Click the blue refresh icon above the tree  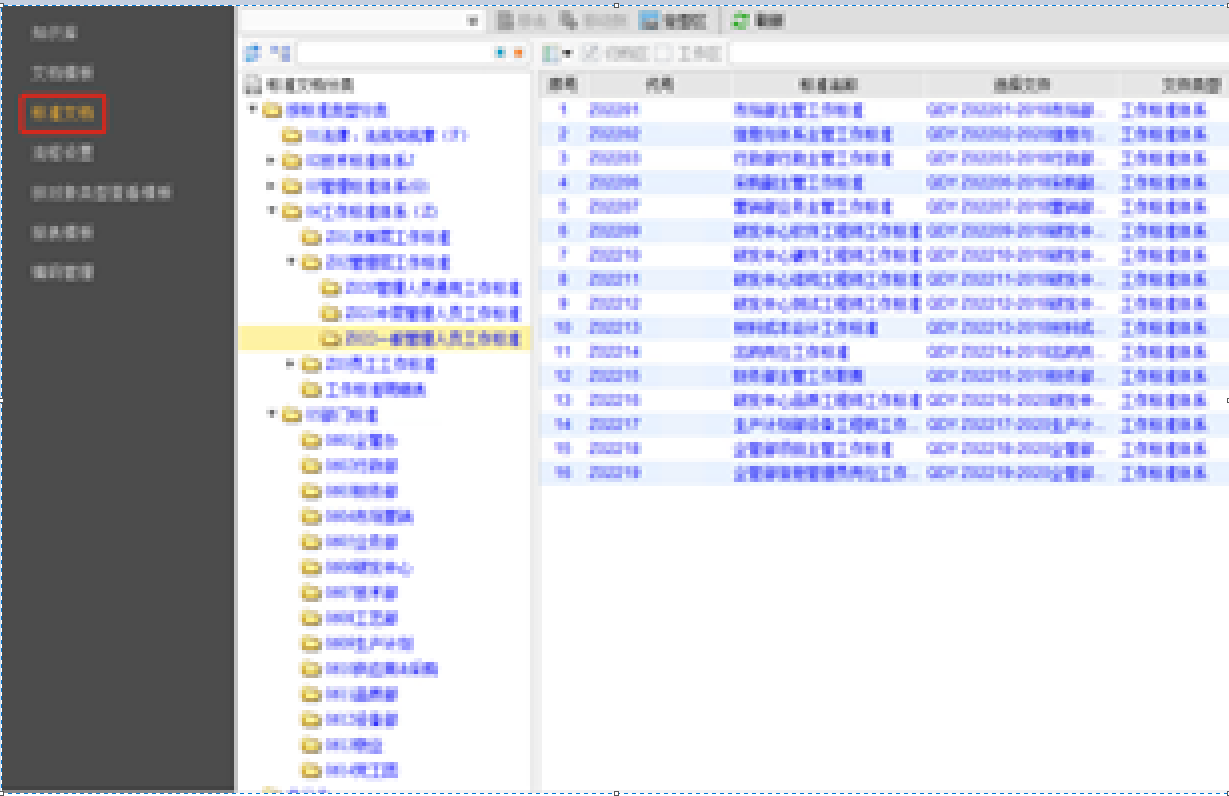[252, 52]
